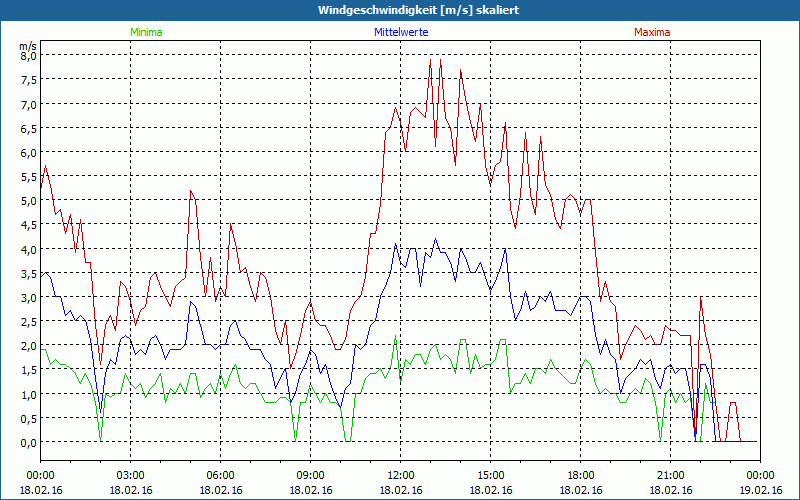
Task: Click the 7,0 y-axis tick label
Action: 28,104
